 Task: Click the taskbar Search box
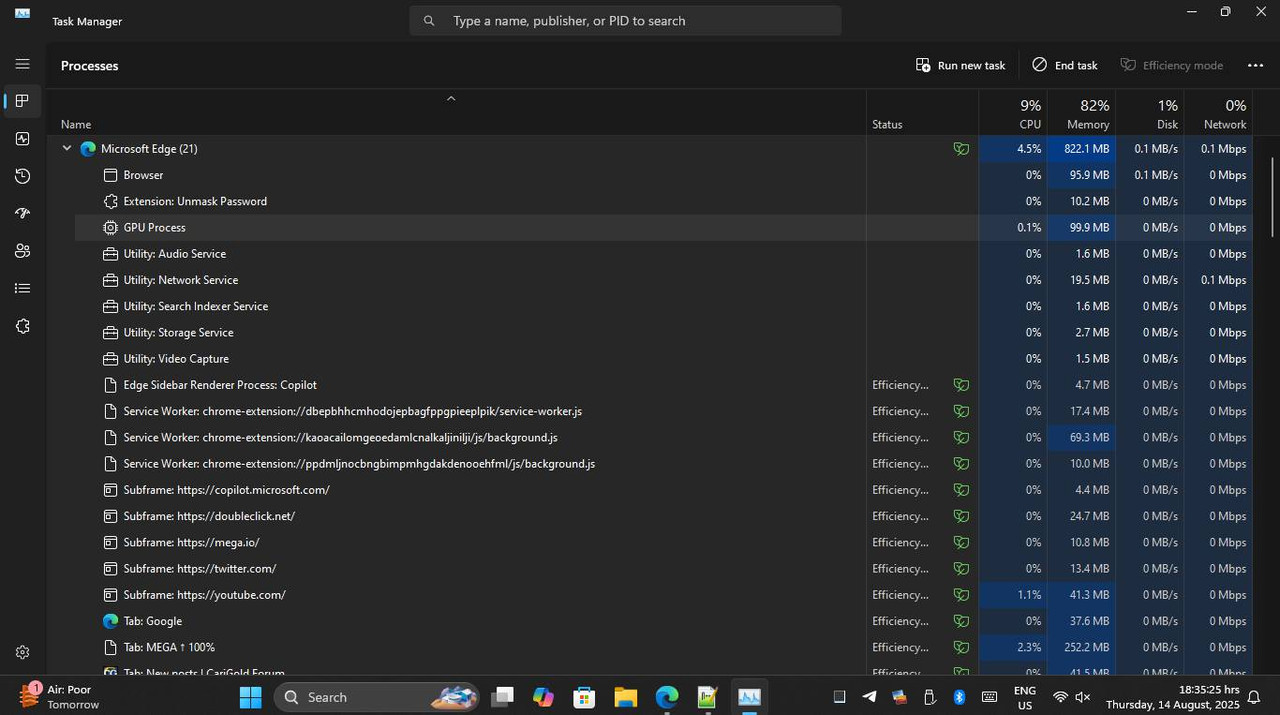click(377, 697)
